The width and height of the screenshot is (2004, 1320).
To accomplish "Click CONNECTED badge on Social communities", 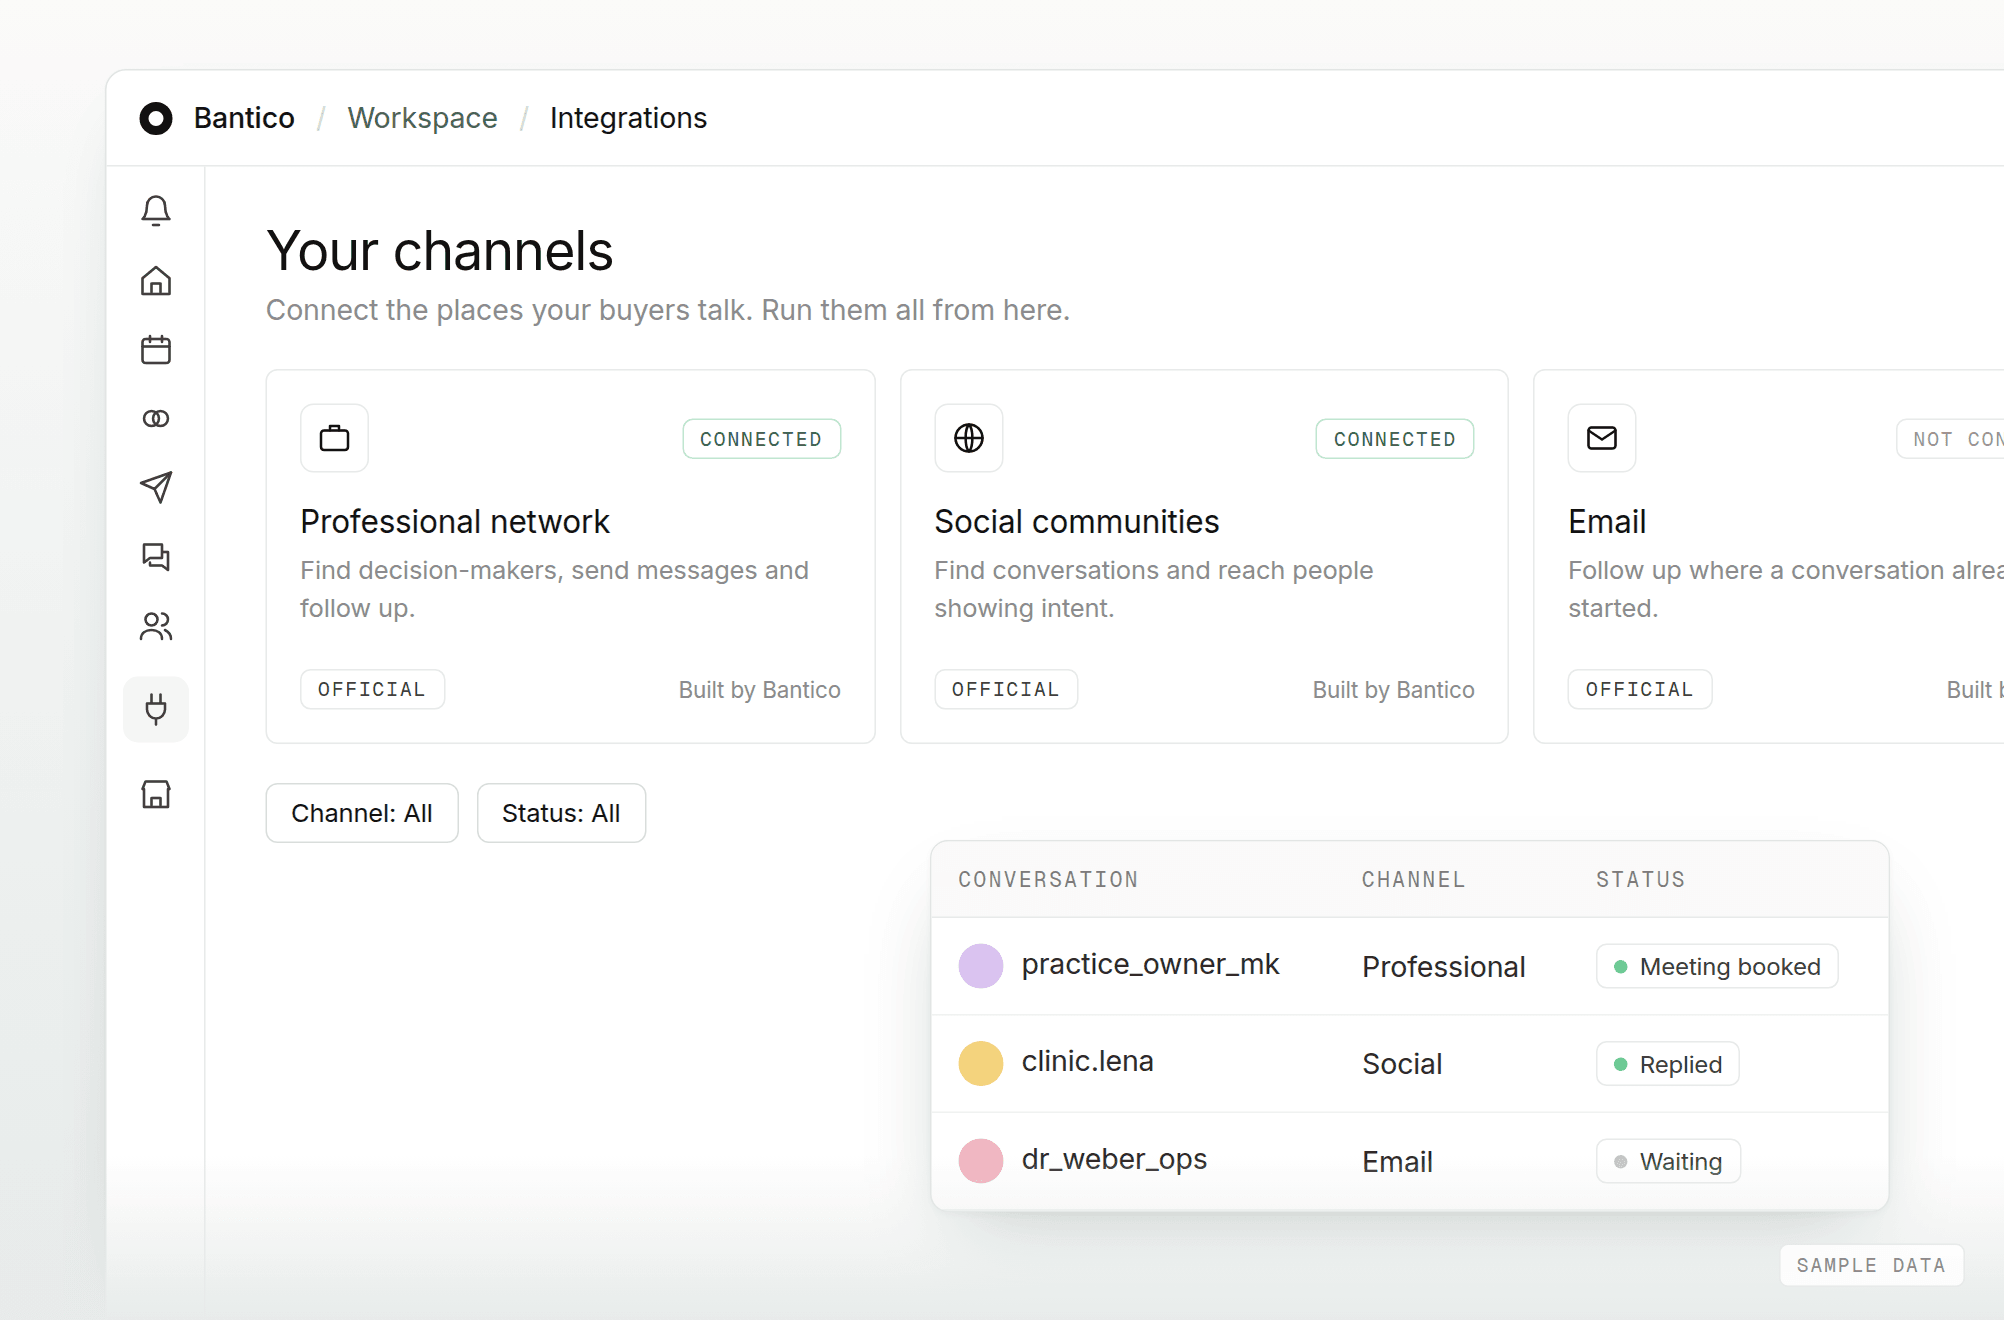I will 1395,439.
